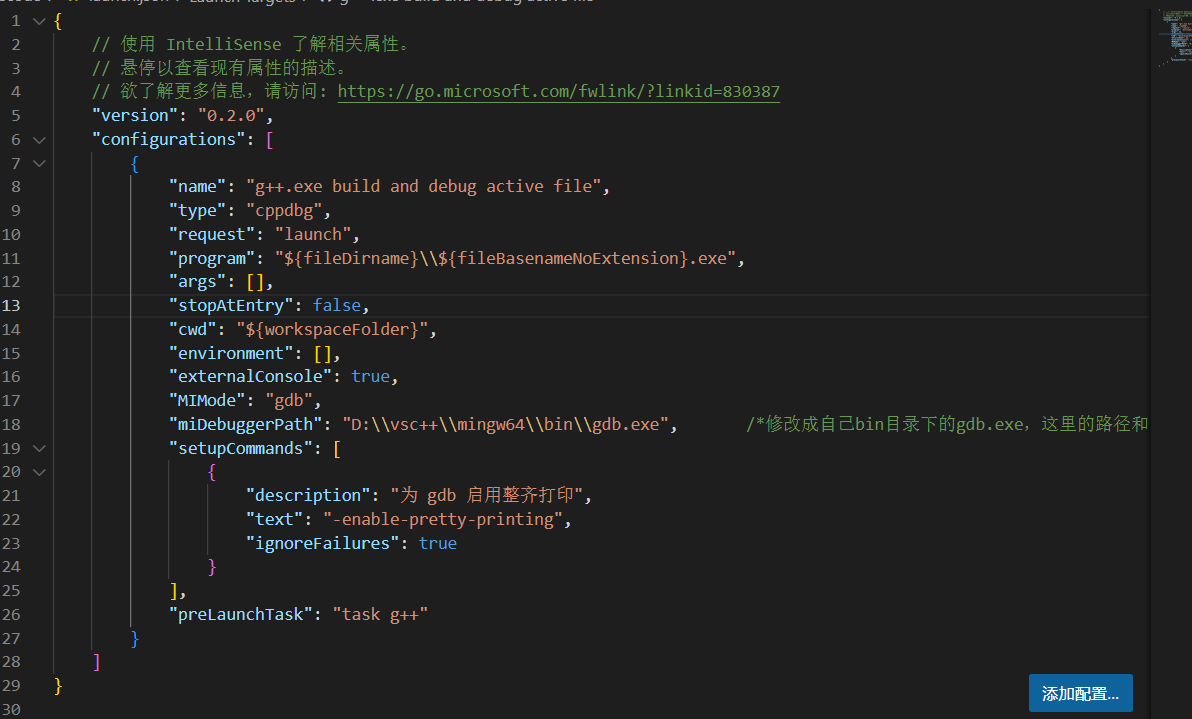The image size is (1192, 719).
Task: Click the "args" key
Action: (x=198, y=282)
